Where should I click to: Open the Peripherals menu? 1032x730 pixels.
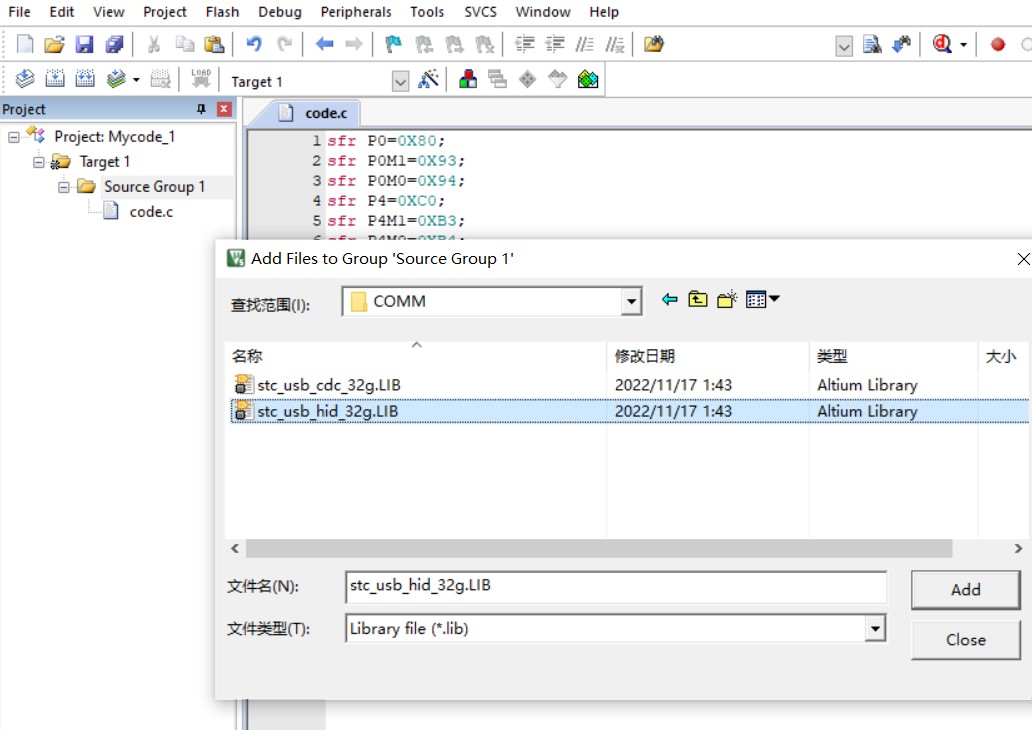[x=356, y=12]
